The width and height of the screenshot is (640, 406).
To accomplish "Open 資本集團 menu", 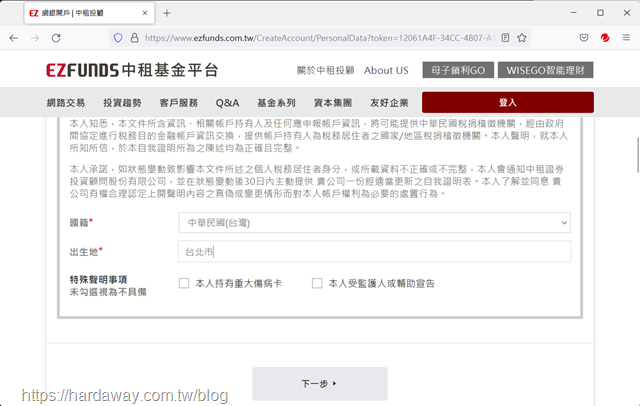I will click(333, 103).
